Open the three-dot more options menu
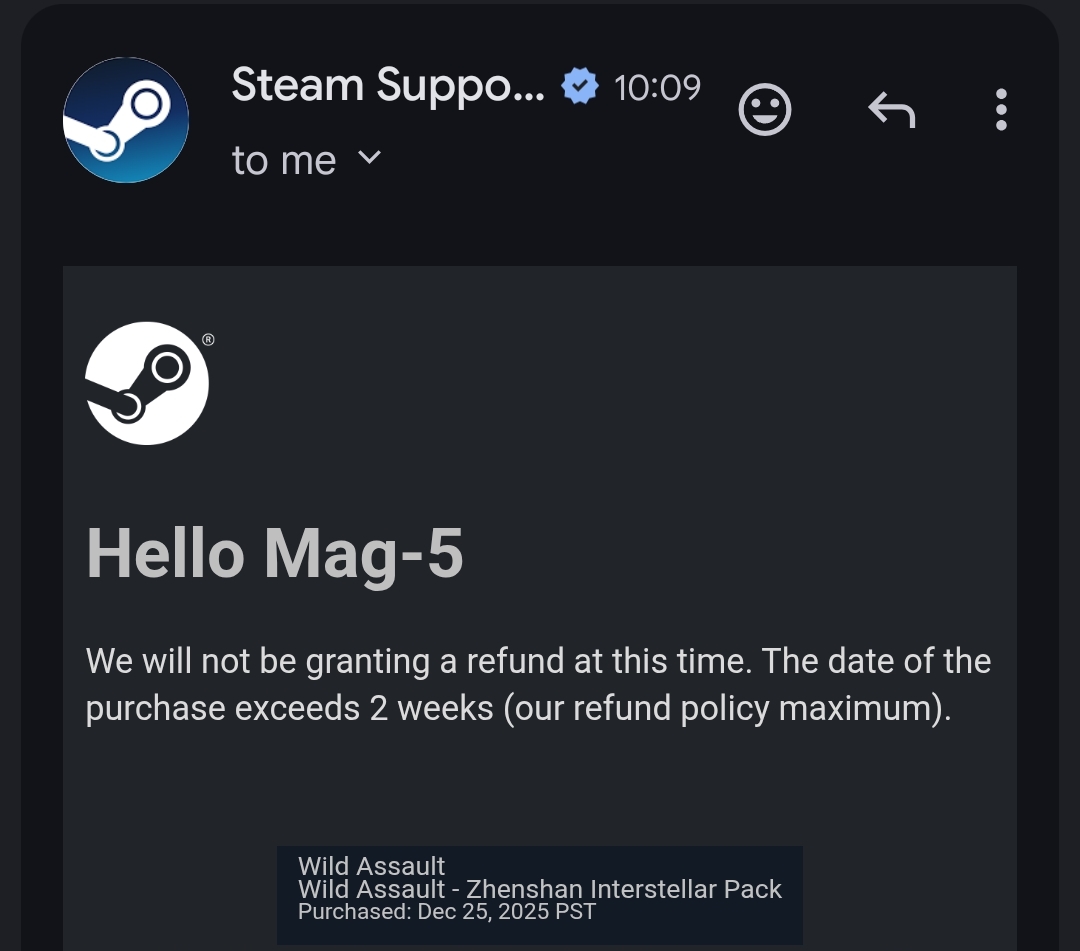Screen dimensions: 1080x951 point(1001,110)
